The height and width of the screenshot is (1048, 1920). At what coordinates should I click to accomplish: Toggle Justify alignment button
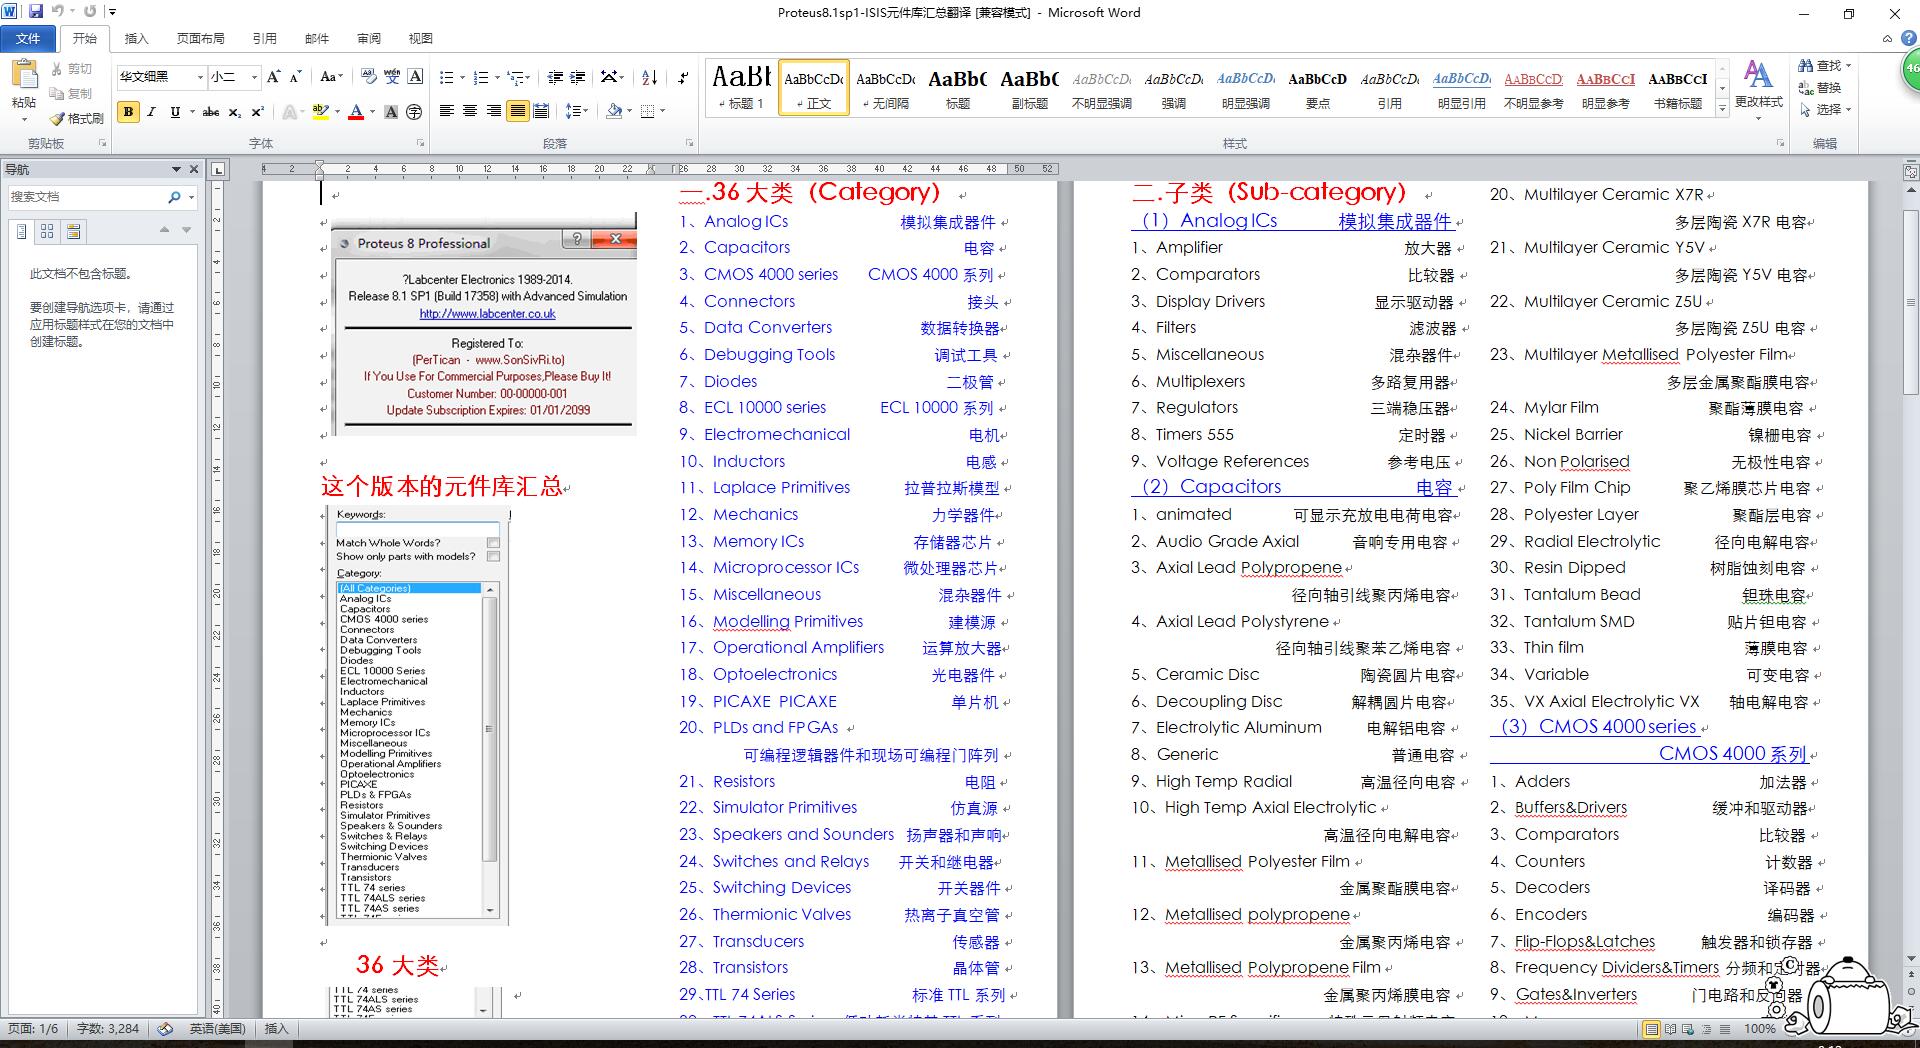pyautogui.click(x=517, y=111)
